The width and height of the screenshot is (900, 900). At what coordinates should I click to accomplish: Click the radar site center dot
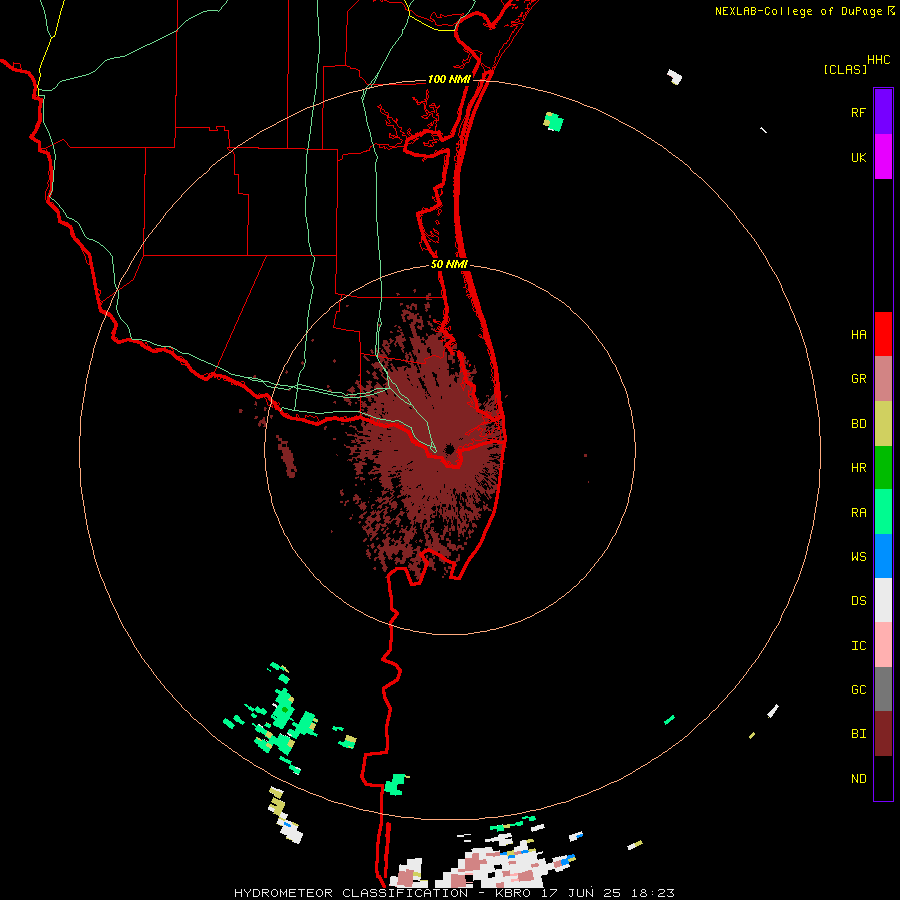coord(450,449)
